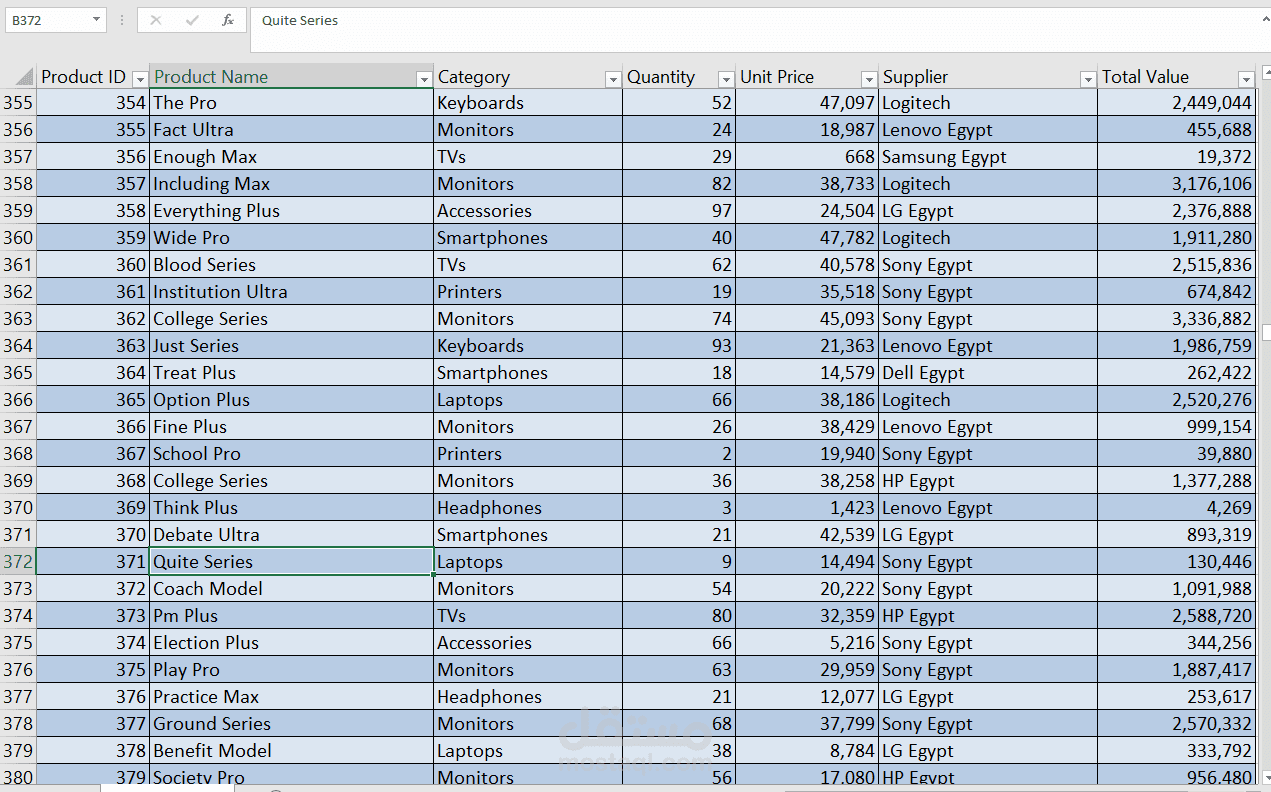Select cell 'Practice Max'
The image size is (1271, 792).
(291, 697)
